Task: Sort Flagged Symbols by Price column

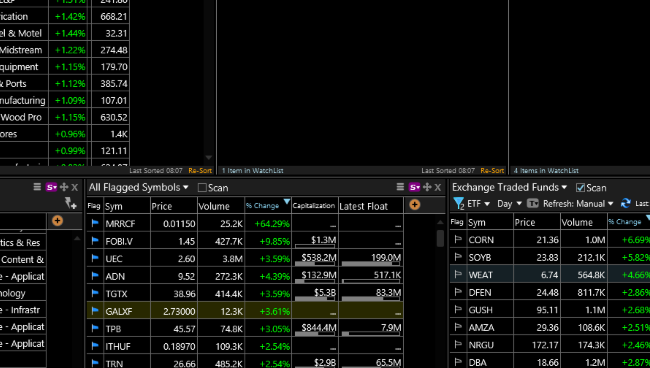Action: (174, 206)
